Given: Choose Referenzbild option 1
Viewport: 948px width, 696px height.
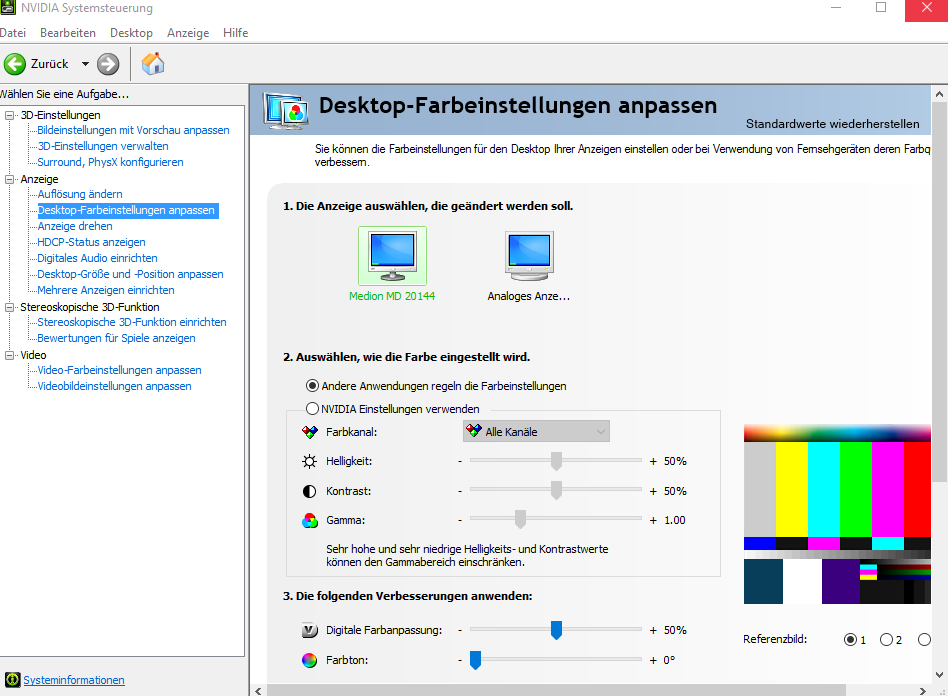Looking at the screenshot, I should [850, 639].
